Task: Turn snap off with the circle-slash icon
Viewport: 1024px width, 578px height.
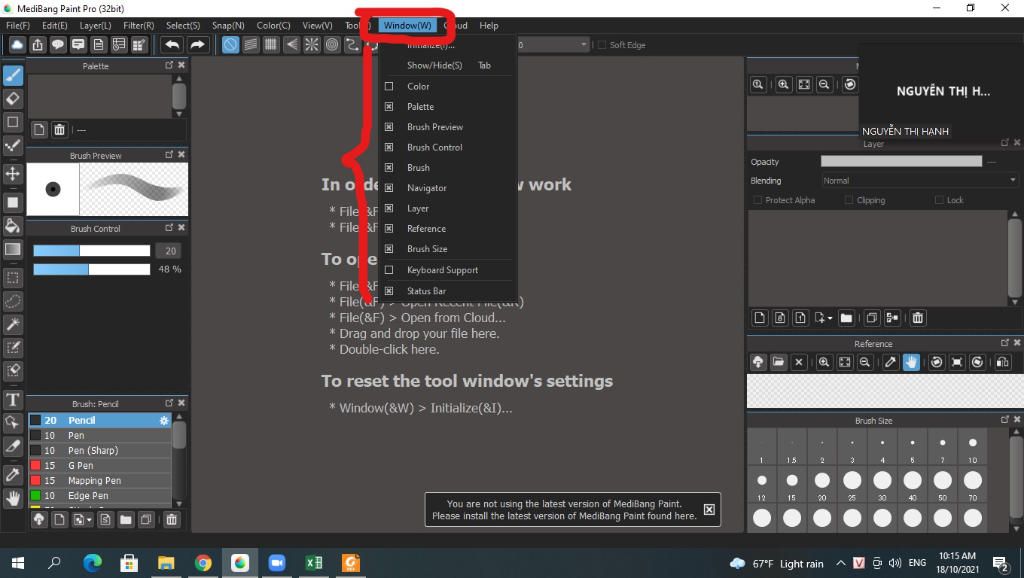Action: [x=231, y=44]
